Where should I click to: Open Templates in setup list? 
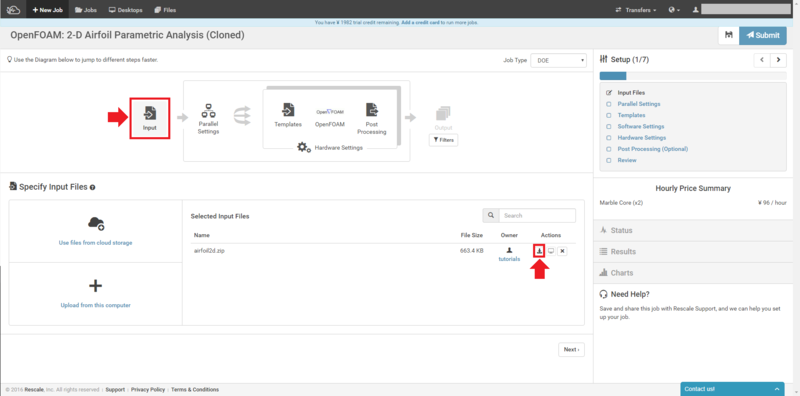tap(631, 115)
